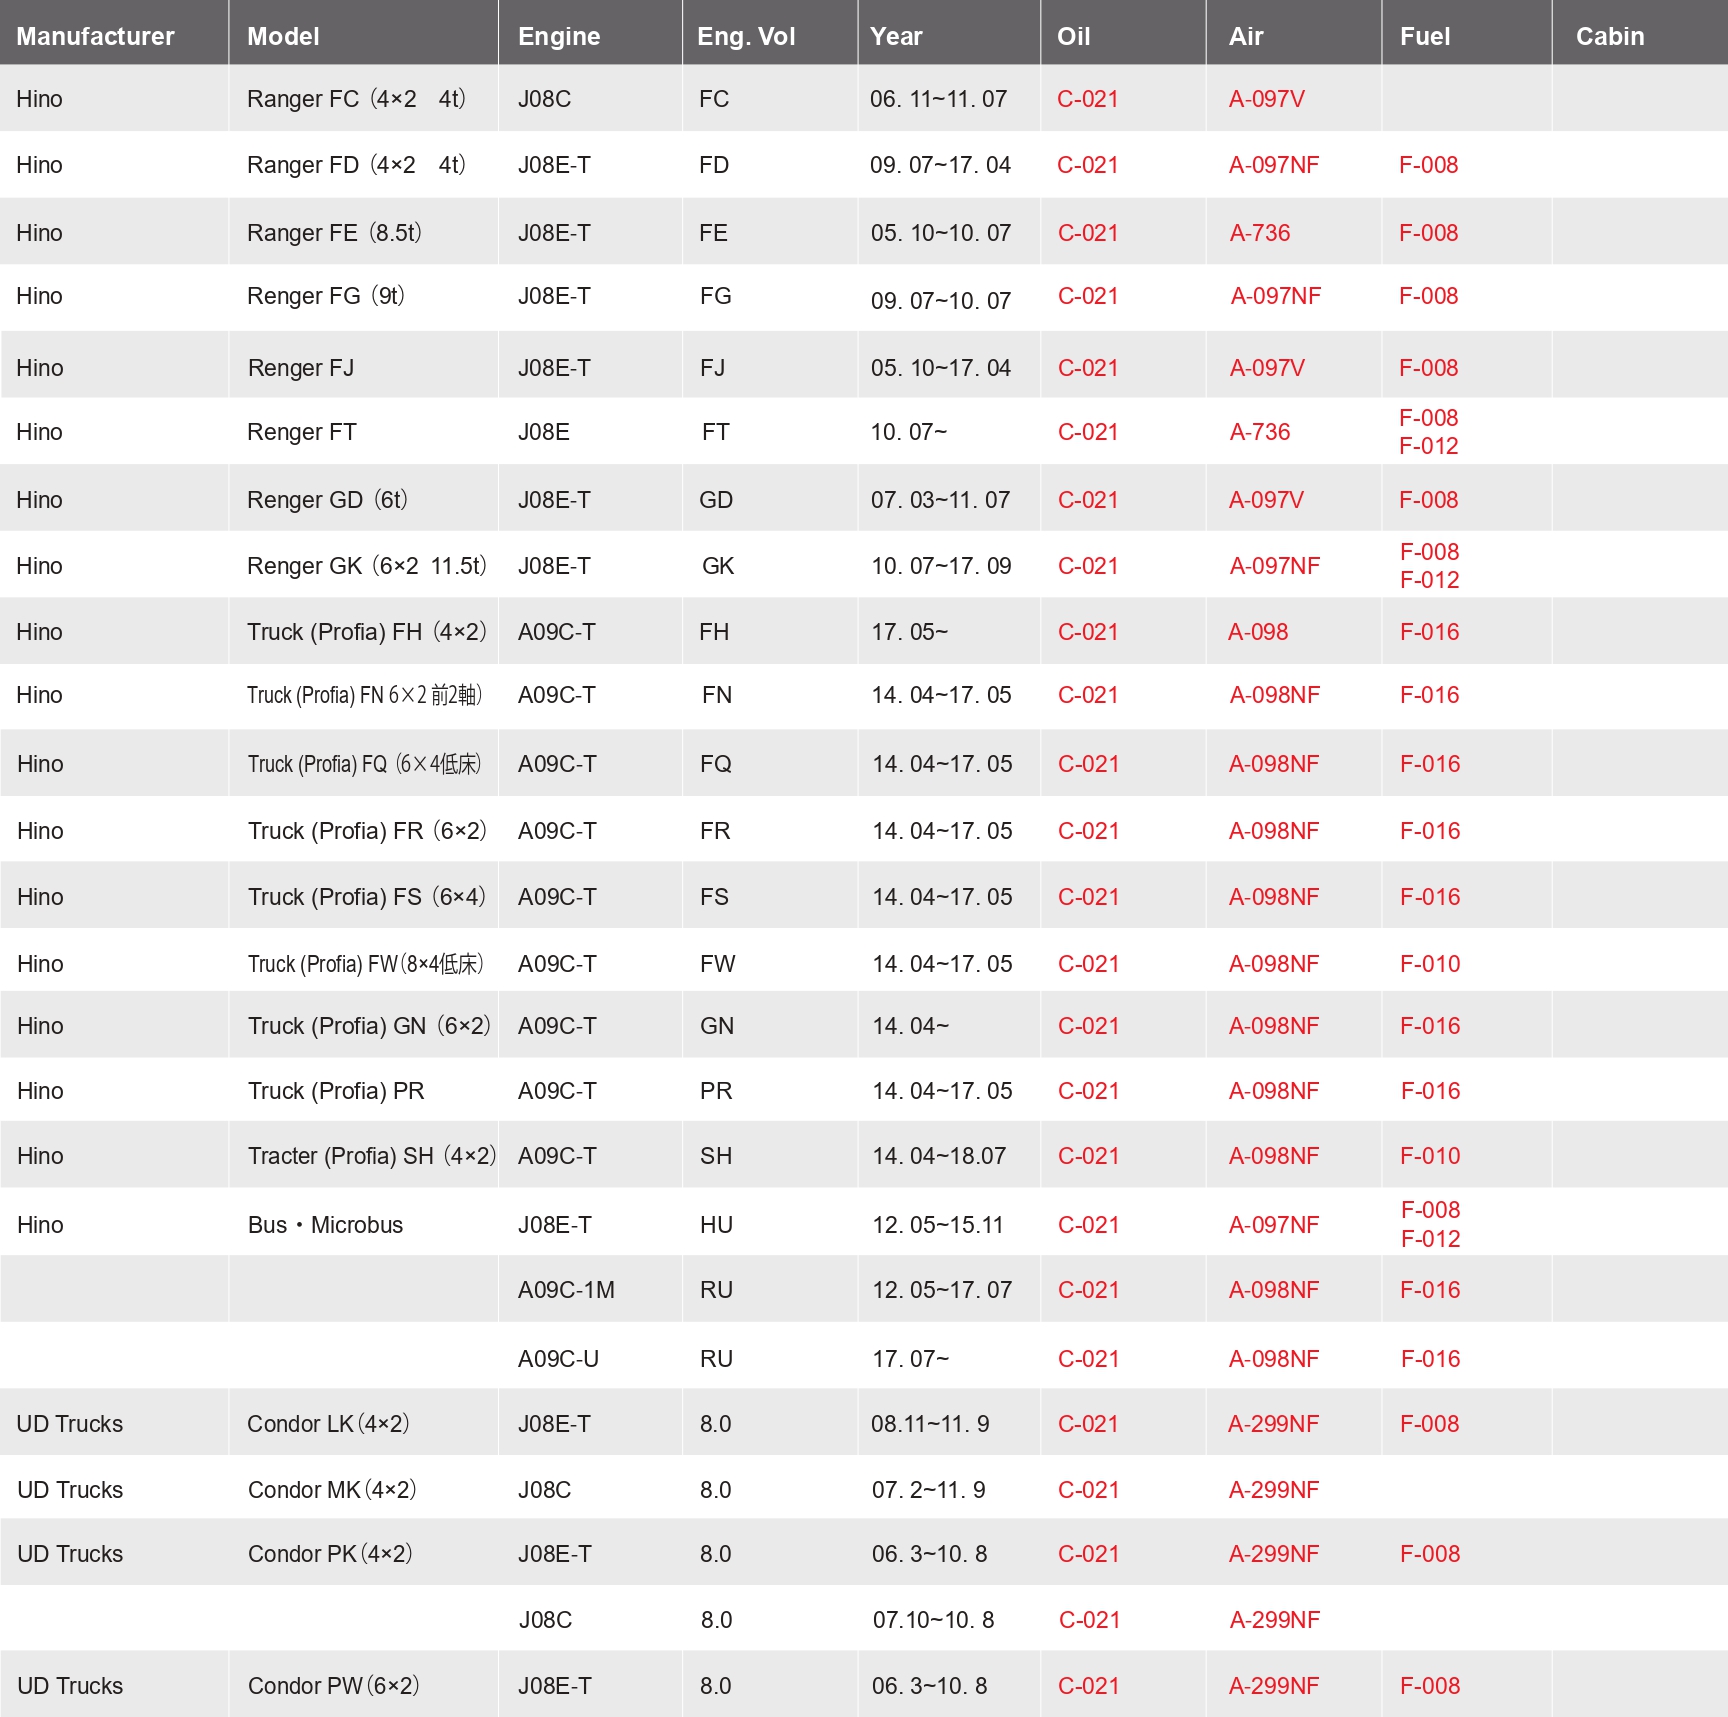This screenshot has width=1728, height=1717.
Task: Click the Engine column header
Action: [x=559, y=36]
